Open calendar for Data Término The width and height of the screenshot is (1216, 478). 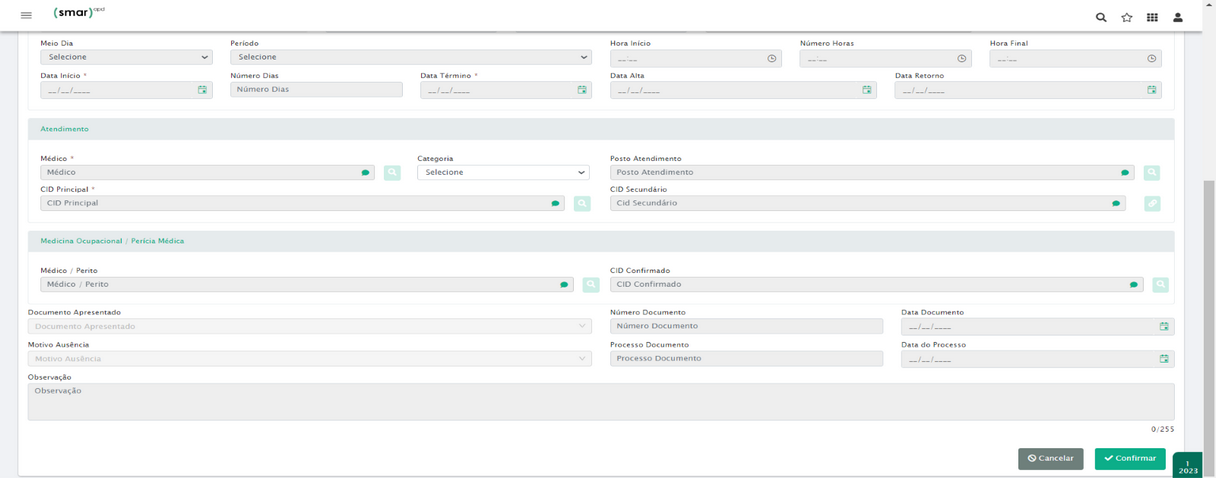click(x=582, y=90)
